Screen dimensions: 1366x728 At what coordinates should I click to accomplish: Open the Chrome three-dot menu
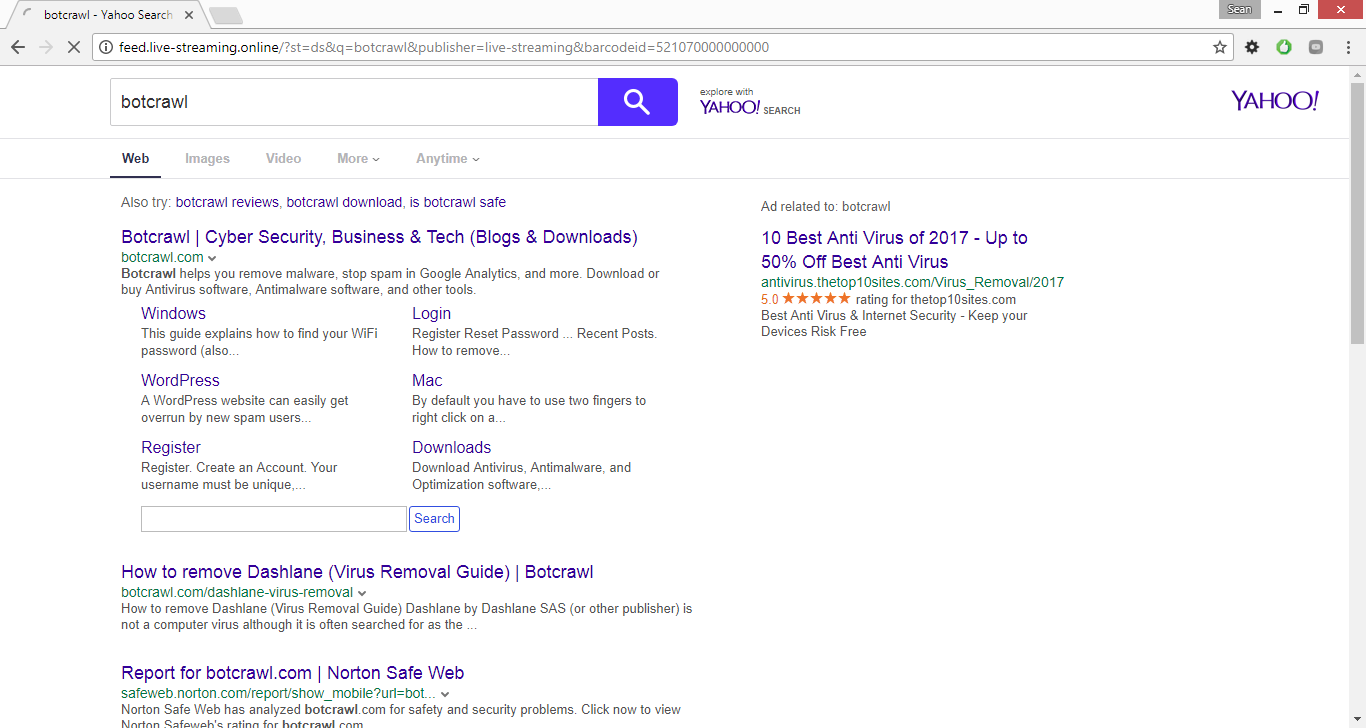pyautogui.click(x=1346, y=47)
